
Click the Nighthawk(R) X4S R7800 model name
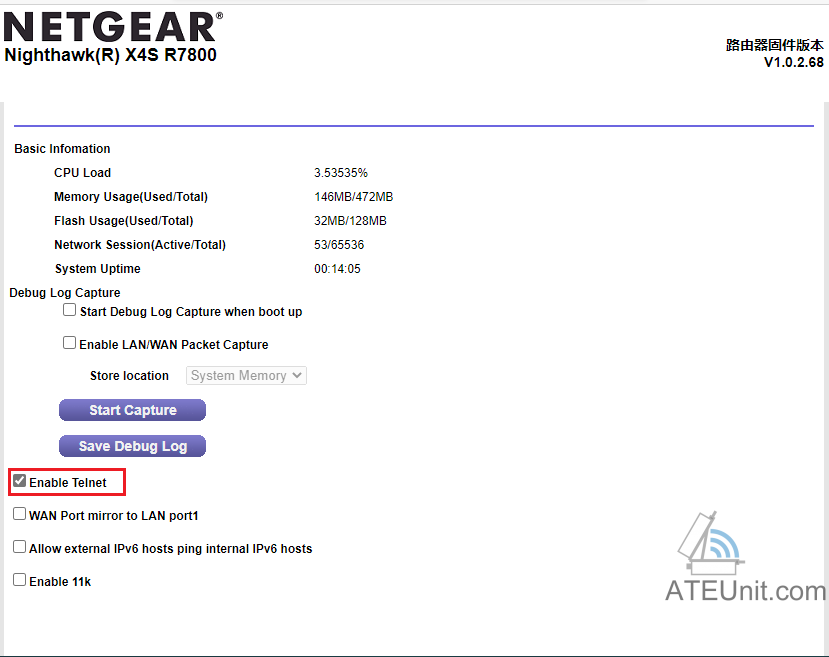(x=110, y=55)
